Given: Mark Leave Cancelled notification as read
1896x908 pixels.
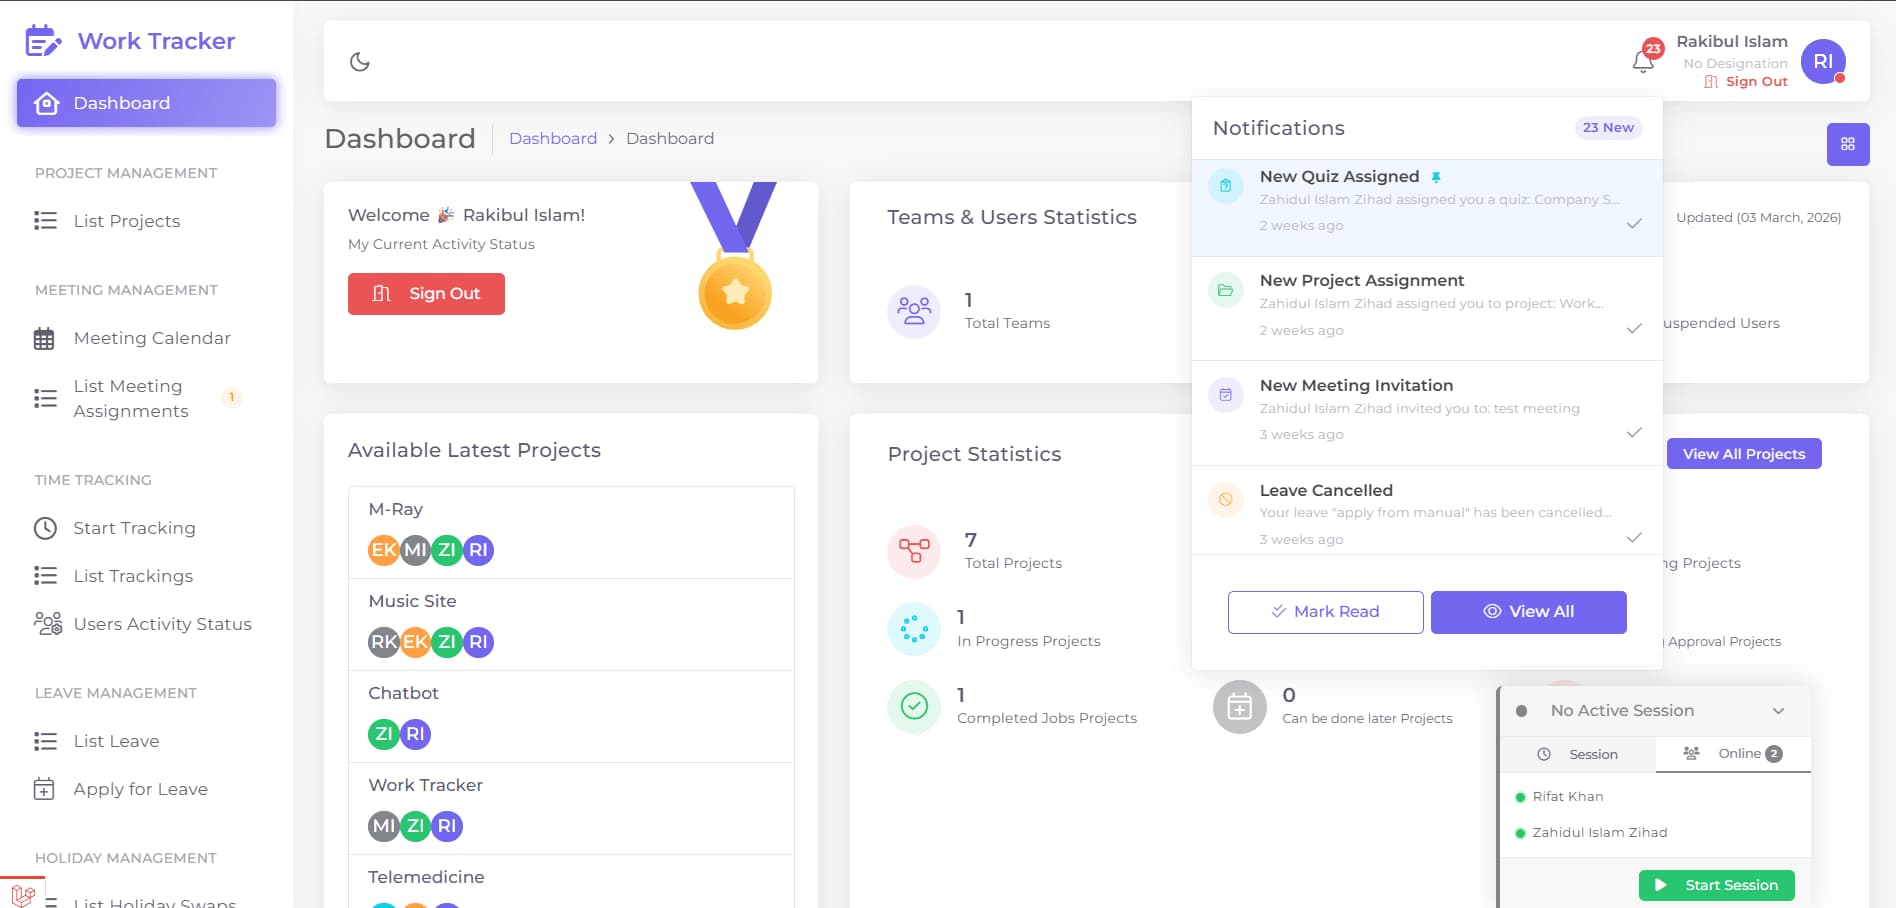Looking at the screenshot, I should 1634,538.
